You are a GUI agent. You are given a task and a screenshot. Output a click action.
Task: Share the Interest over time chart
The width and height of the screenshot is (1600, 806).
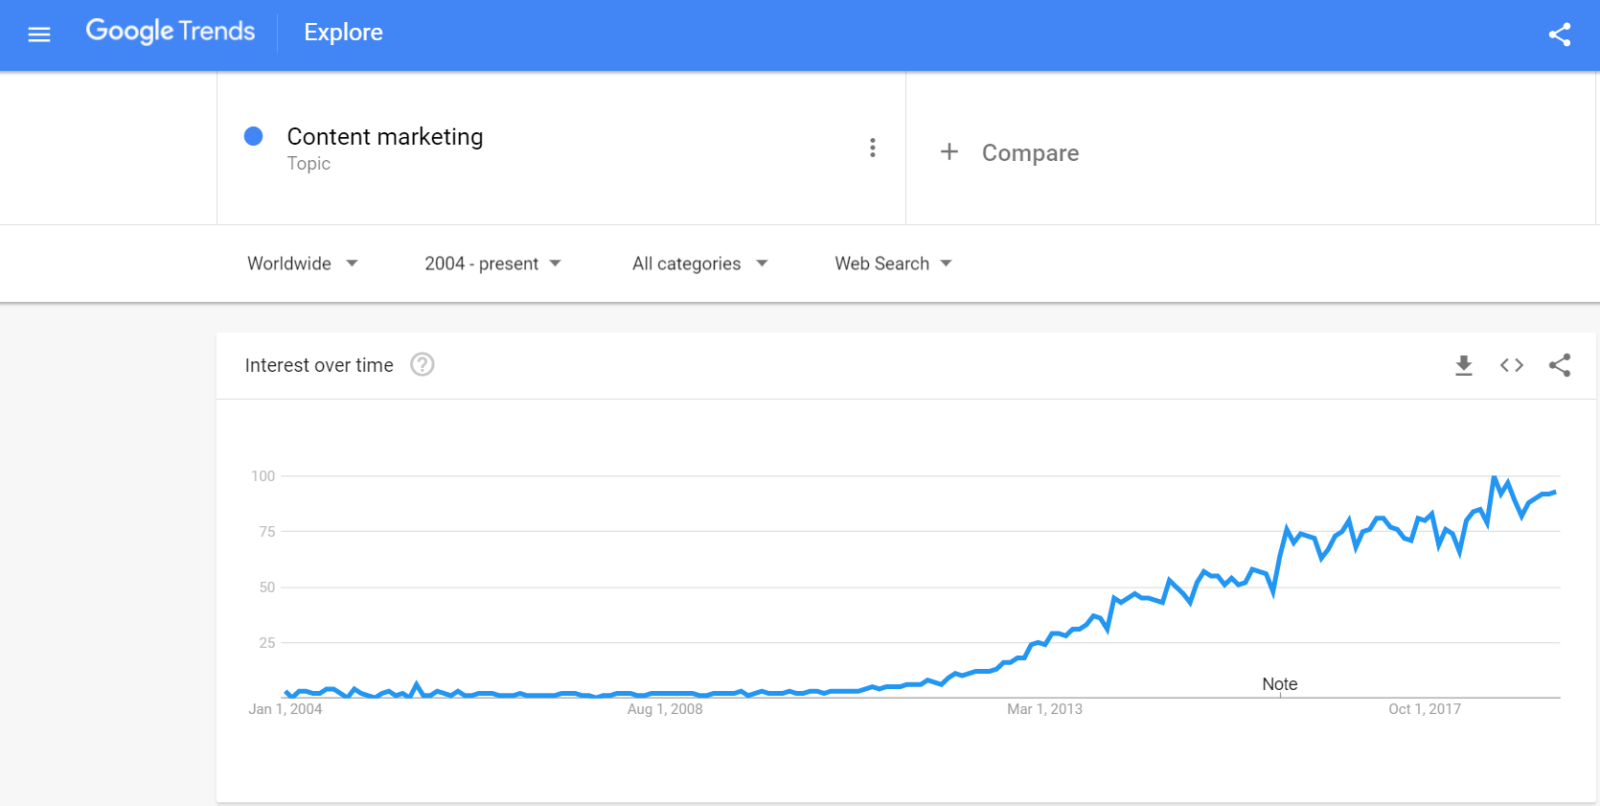coord(1559,365)
